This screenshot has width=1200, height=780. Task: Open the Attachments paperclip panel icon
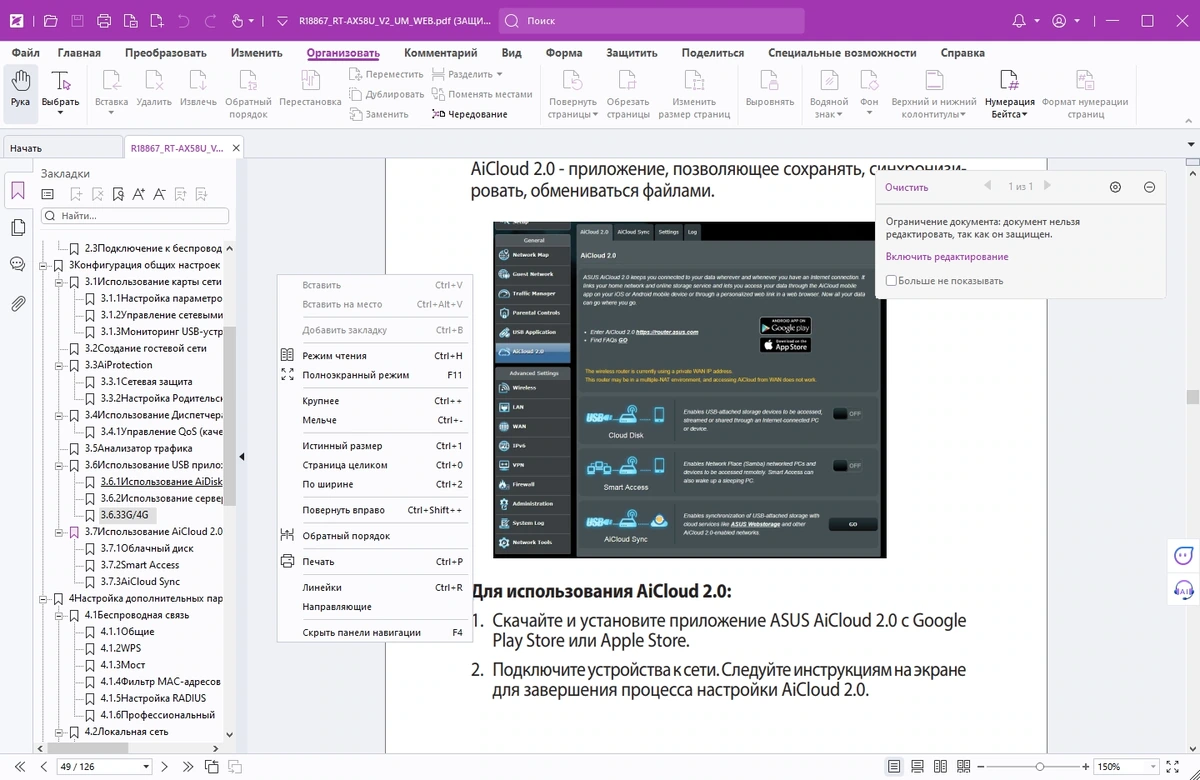coord(18,303)
